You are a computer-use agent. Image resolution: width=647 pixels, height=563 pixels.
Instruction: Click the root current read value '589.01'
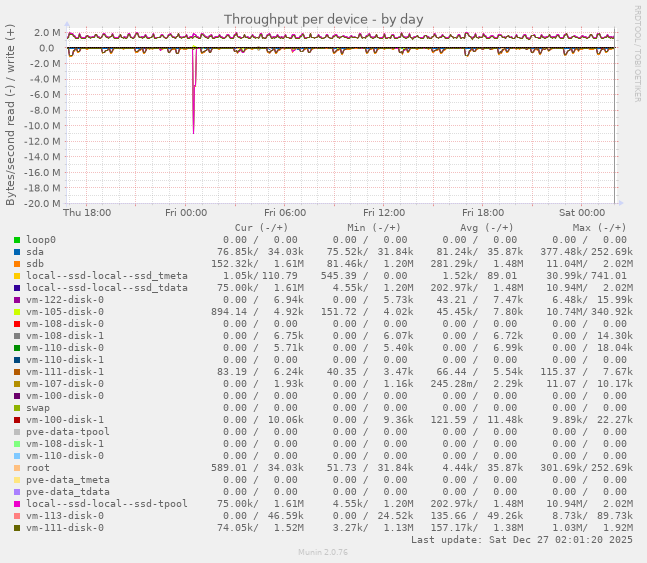pos(229,468)
